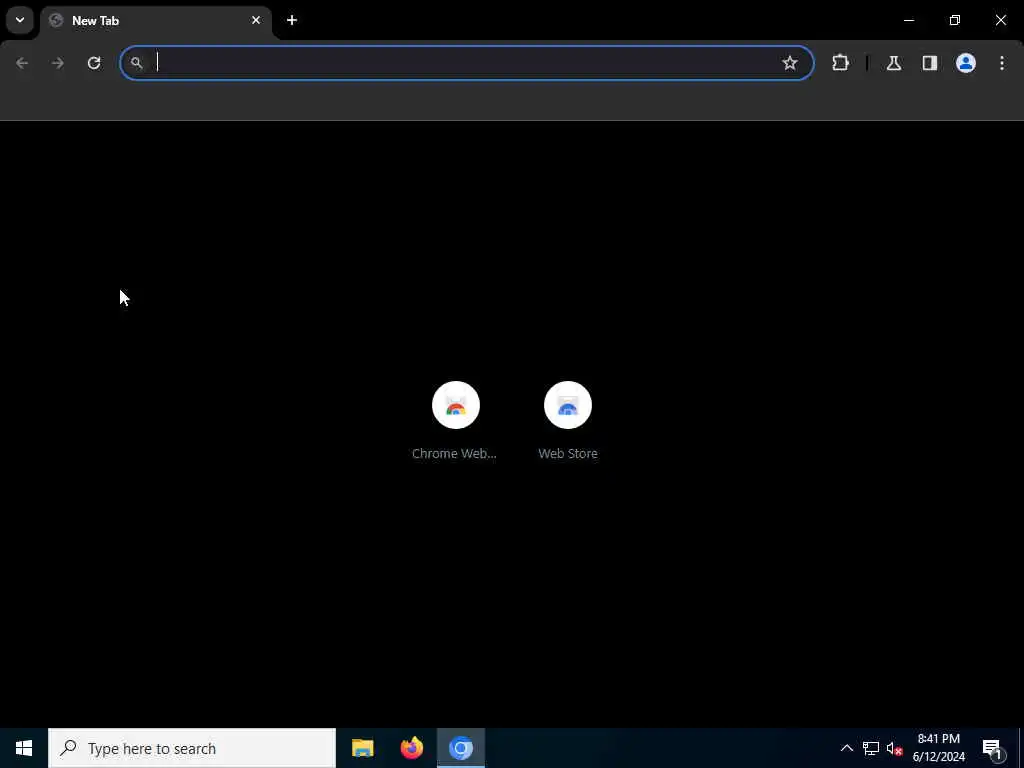This screenshot has height=768, width=1024.
Task: Open the Extensions puzzle icon
Action: pos(840,63)
